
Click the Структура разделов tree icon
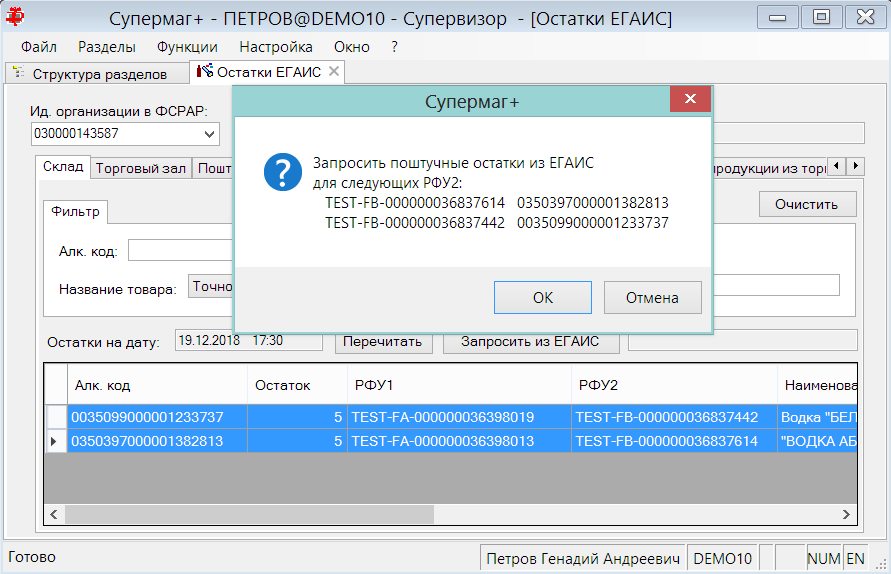coord(19,73)
